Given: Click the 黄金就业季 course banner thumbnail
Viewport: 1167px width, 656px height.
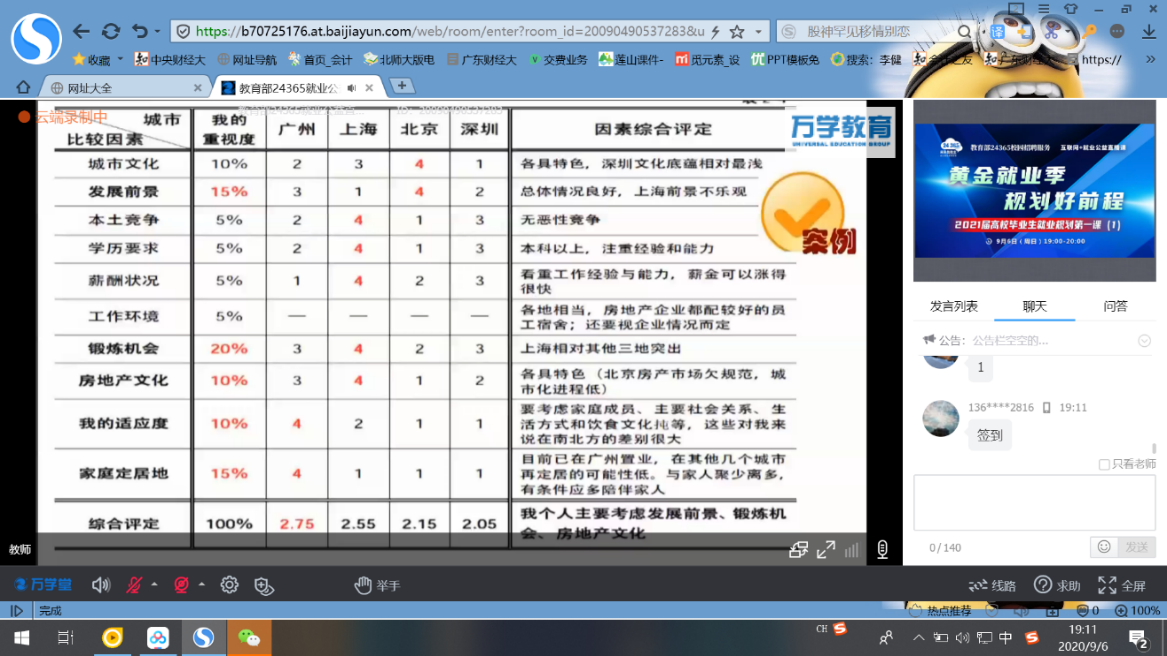Looking at the screenshot, I should point(1035,191).
